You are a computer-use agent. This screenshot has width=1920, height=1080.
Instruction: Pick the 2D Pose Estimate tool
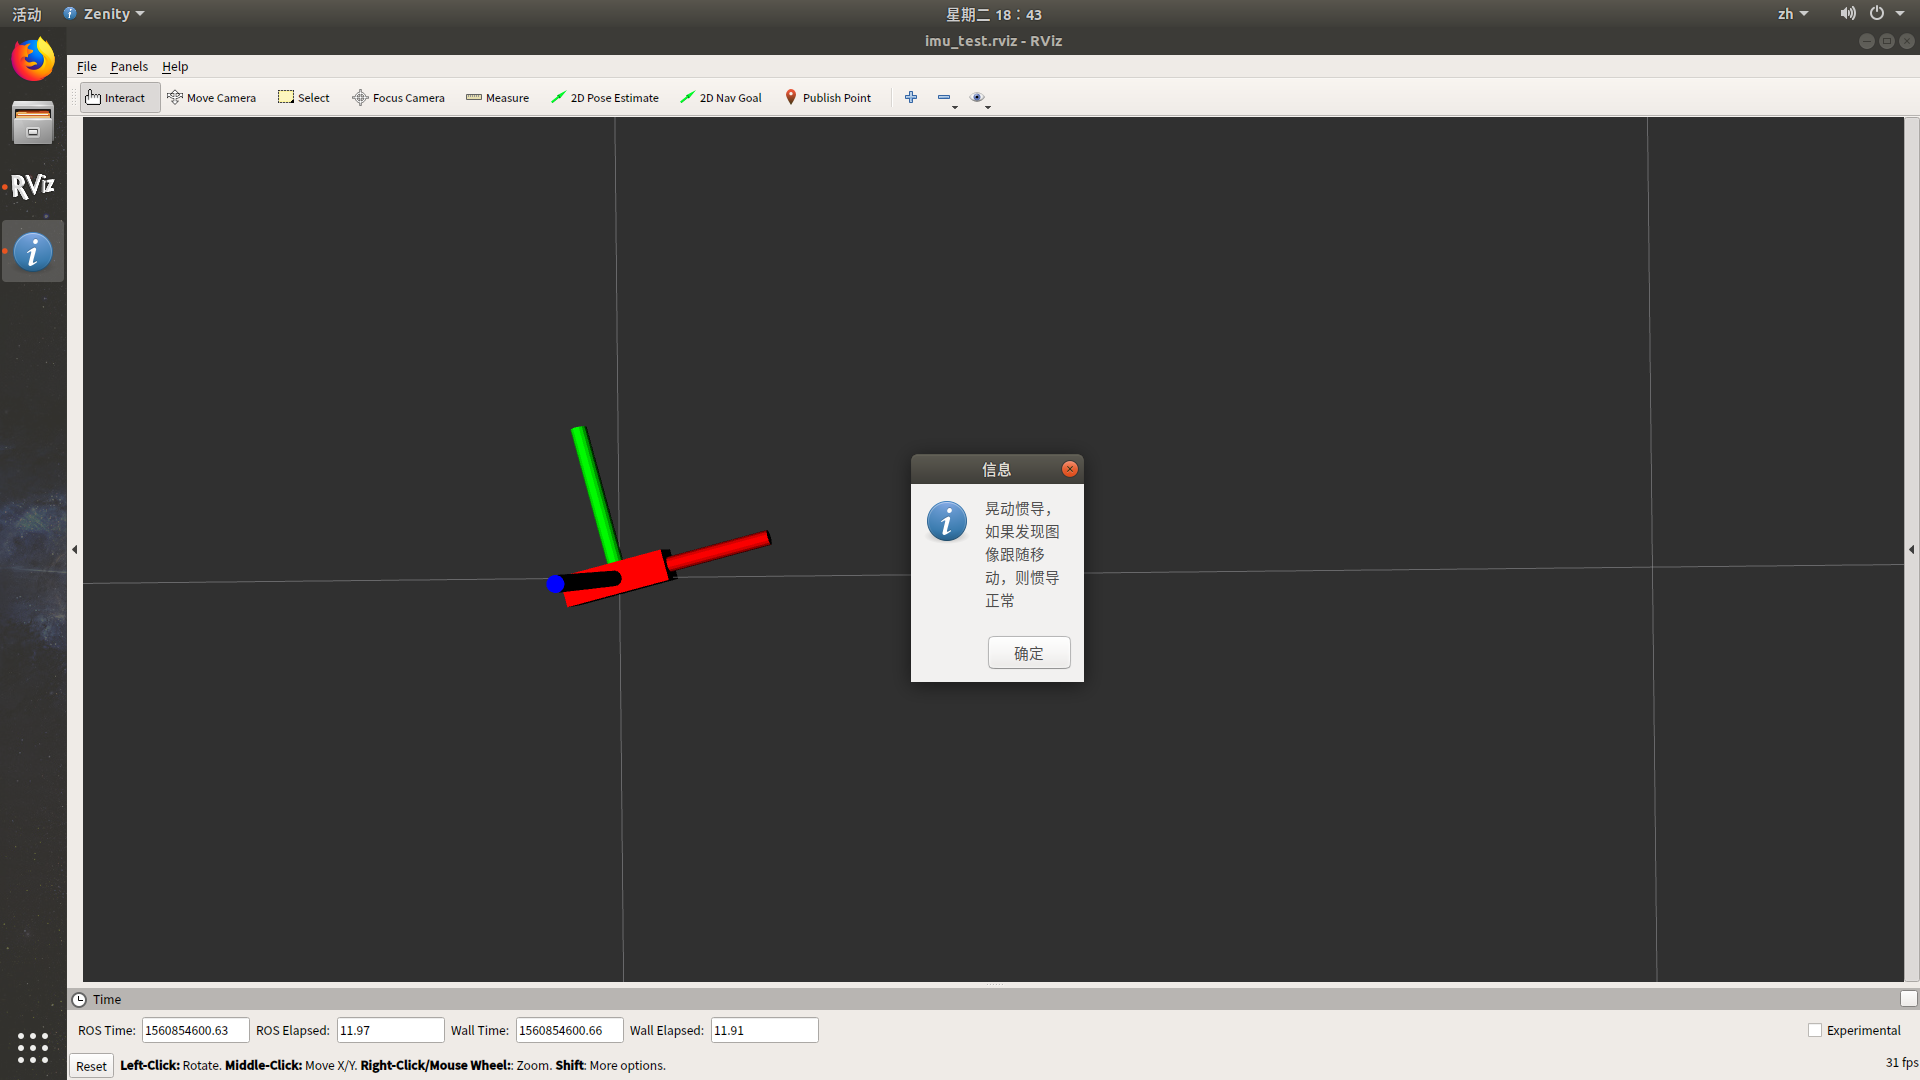coord(605,98)
